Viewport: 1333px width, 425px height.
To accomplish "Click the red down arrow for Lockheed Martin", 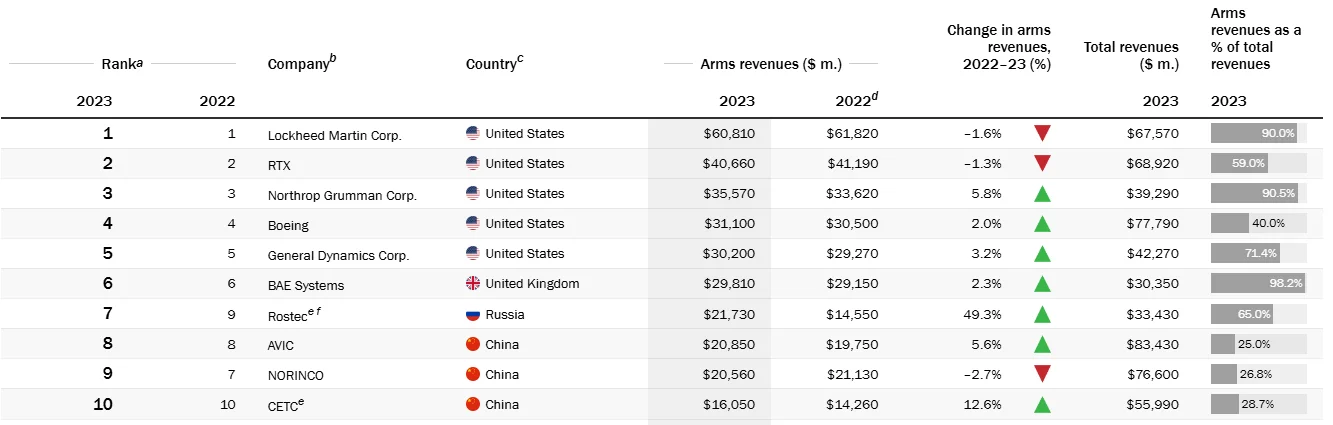I will click(x=1042, y=133).
